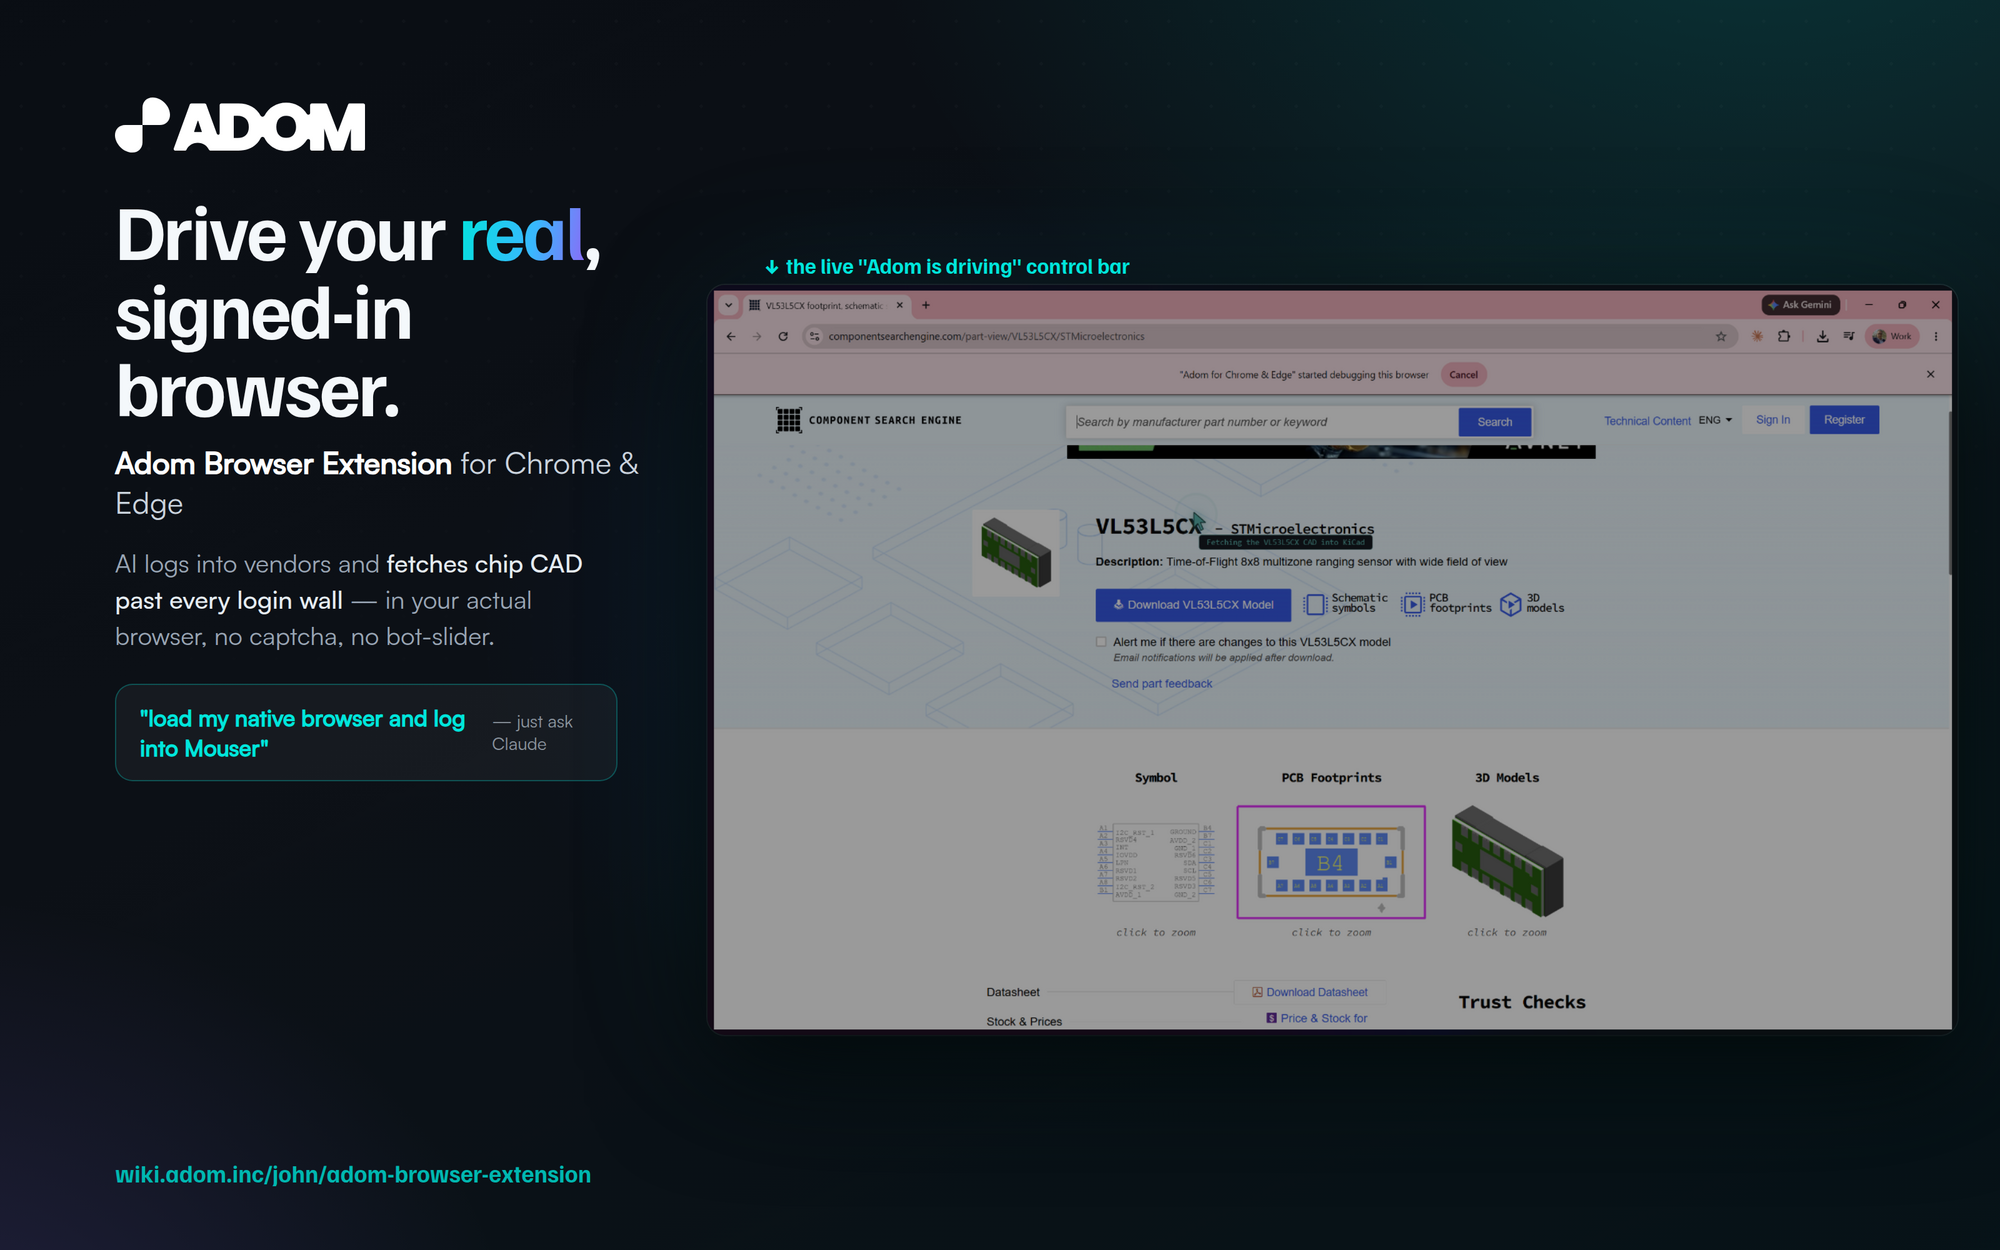Enable the model change alert checkbox

(1101, 642)
